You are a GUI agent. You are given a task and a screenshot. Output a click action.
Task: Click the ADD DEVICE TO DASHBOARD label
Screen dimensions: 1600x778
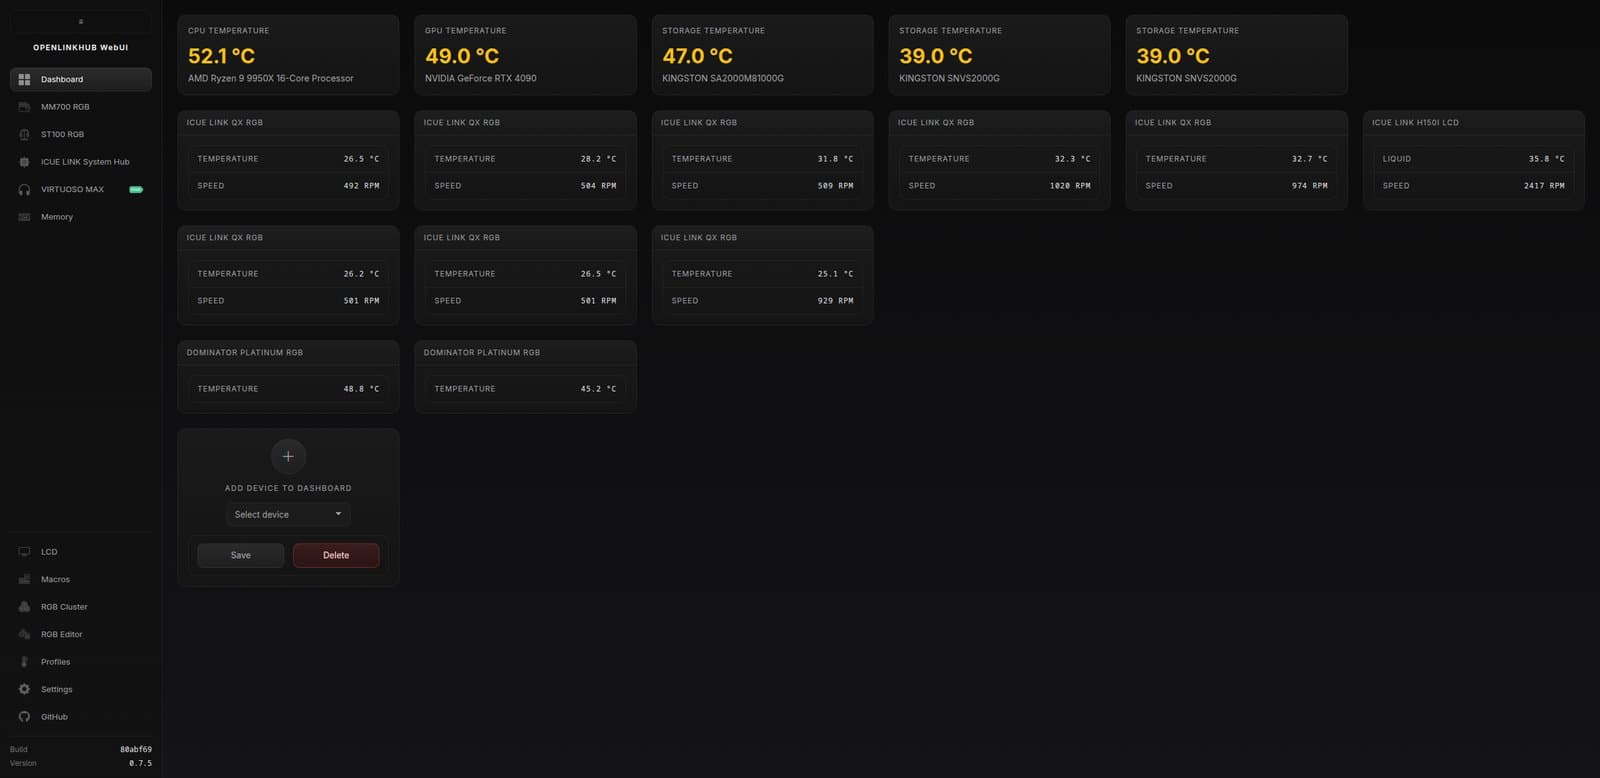tap(288, 488)
